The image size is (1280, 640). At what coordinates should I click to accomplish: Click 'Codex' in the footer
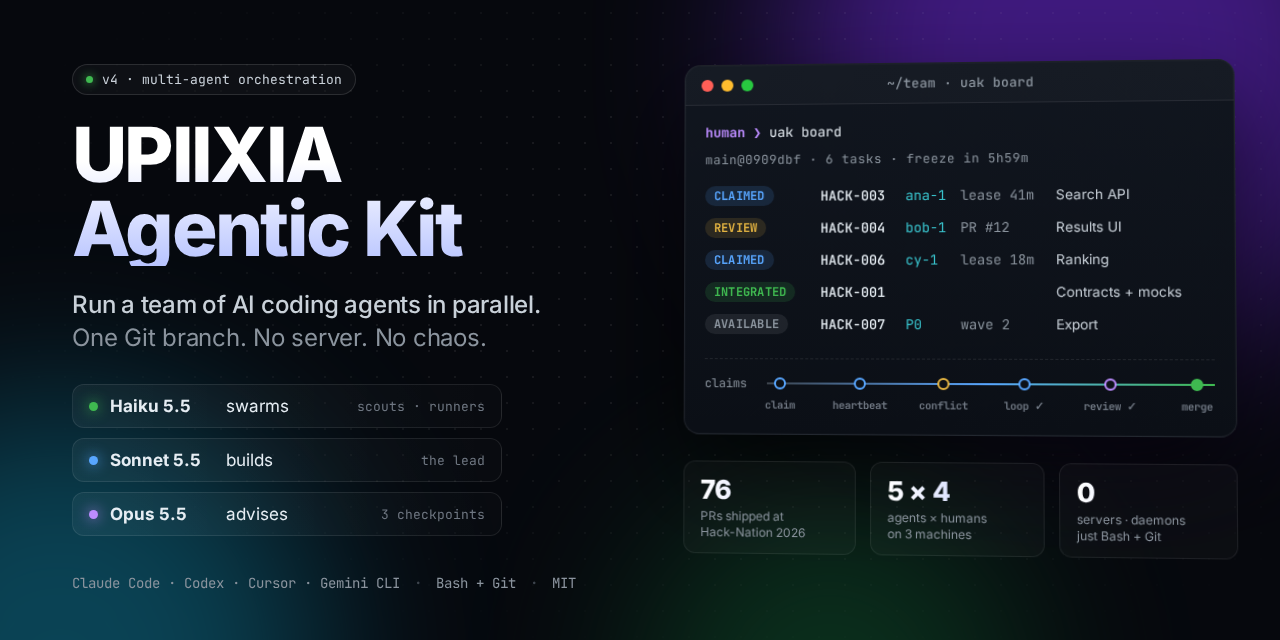pos(204,583)
